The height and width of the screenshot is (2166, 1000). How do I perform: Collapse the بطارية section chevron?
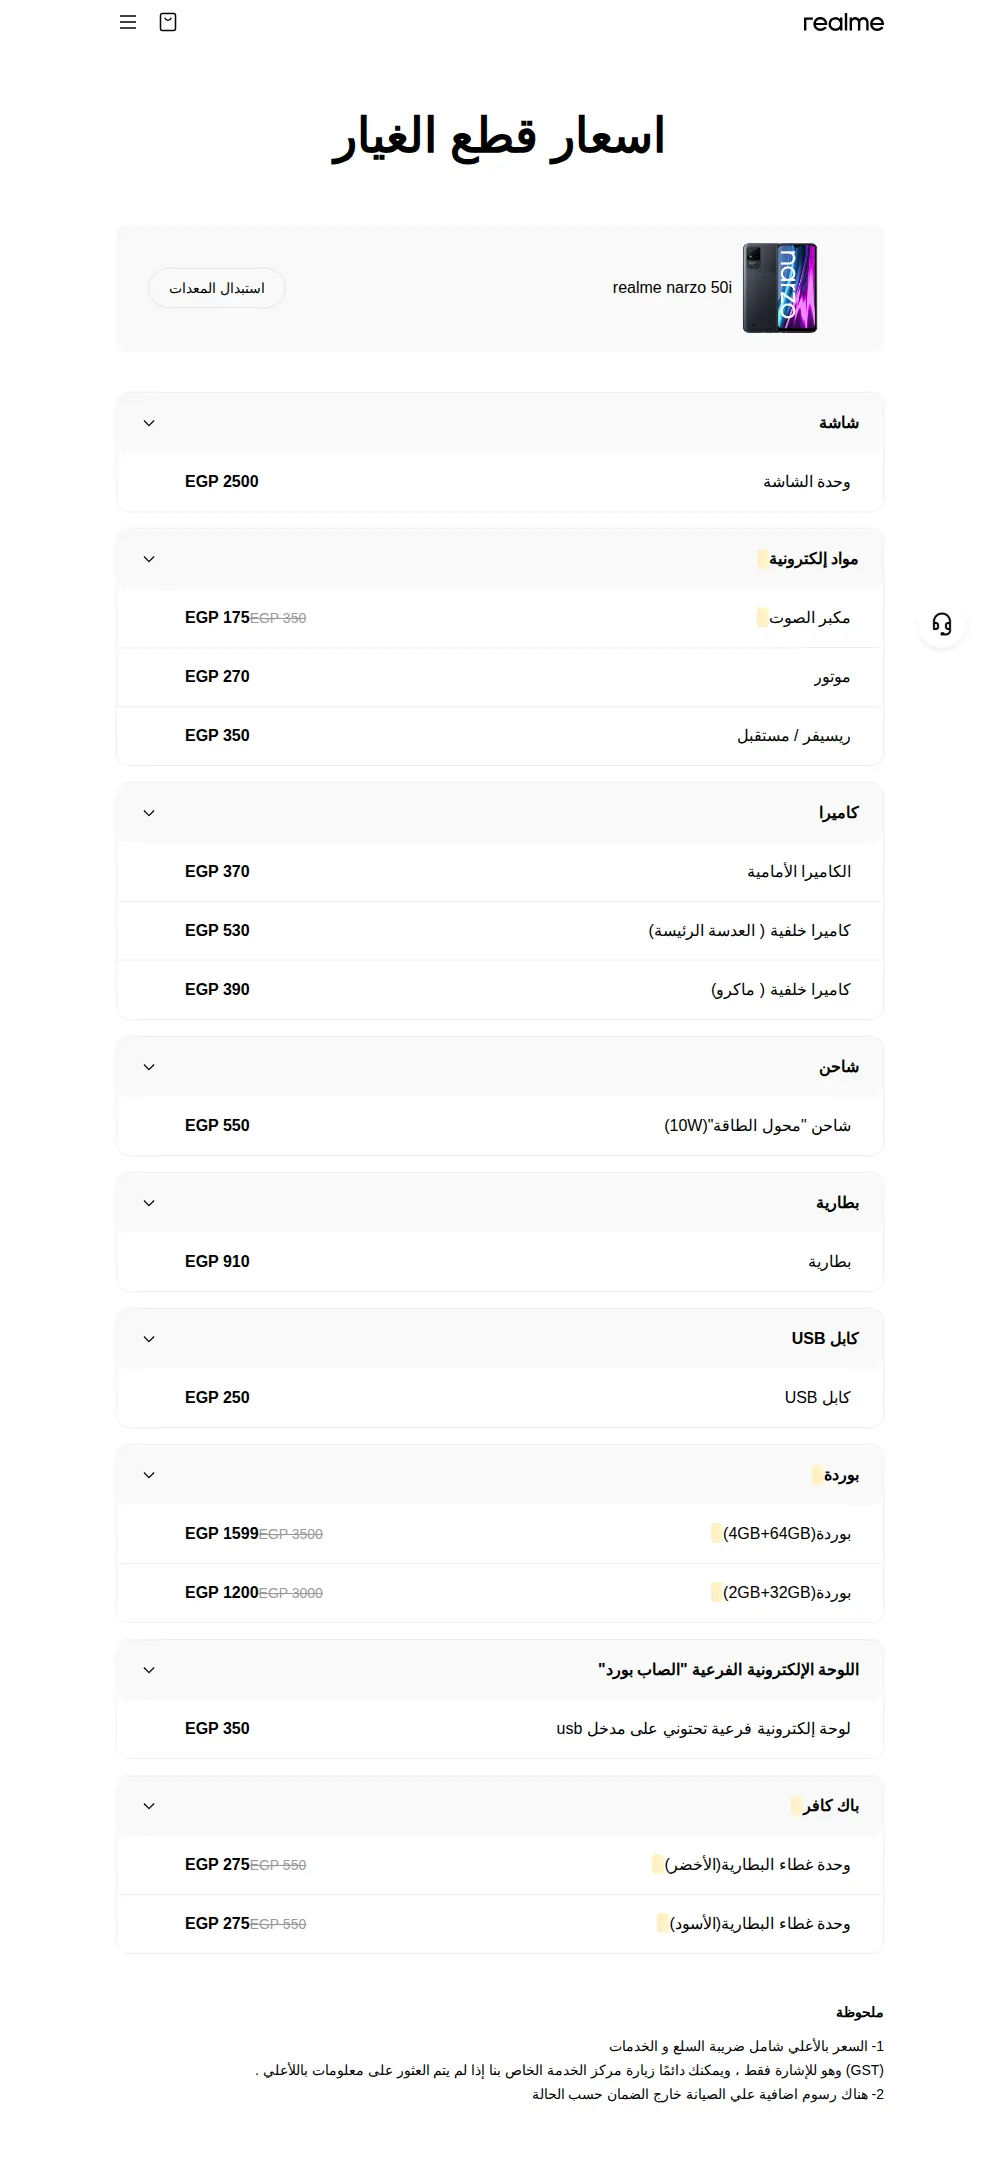(x=149, y=1203)
